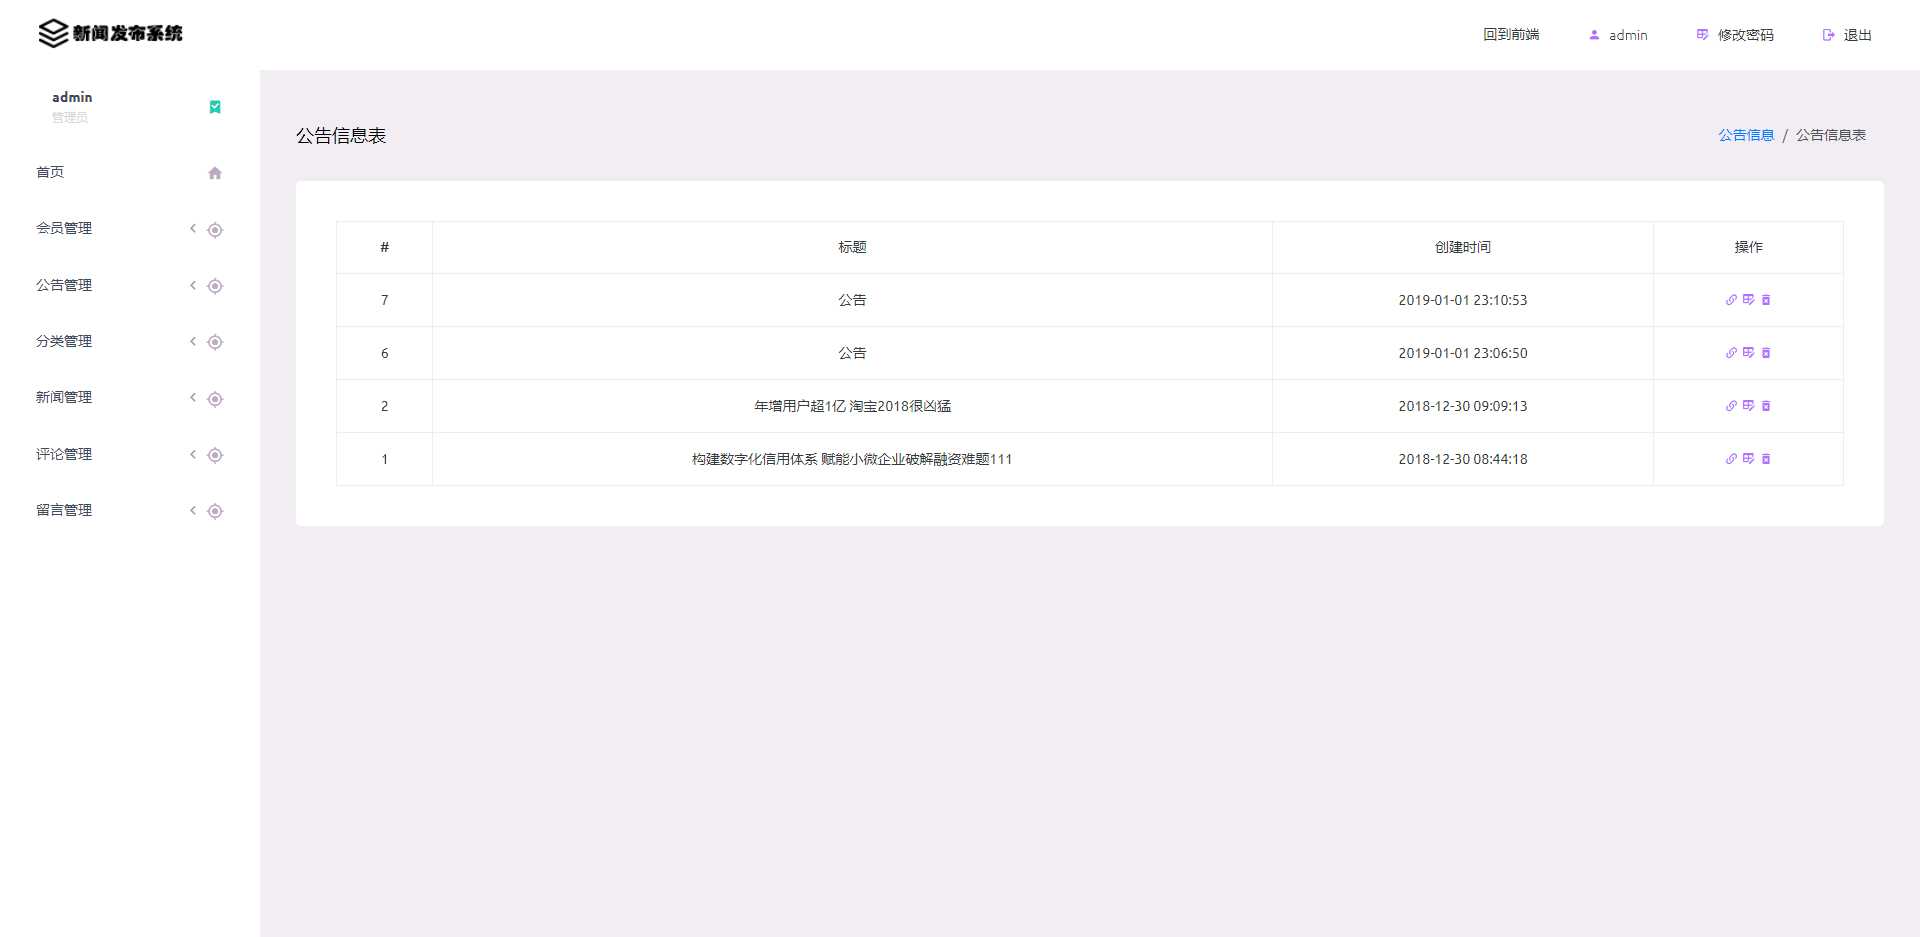Toggle the pin icon next to 会员管理
The image size is (1920, 937).
pos(215,230)
